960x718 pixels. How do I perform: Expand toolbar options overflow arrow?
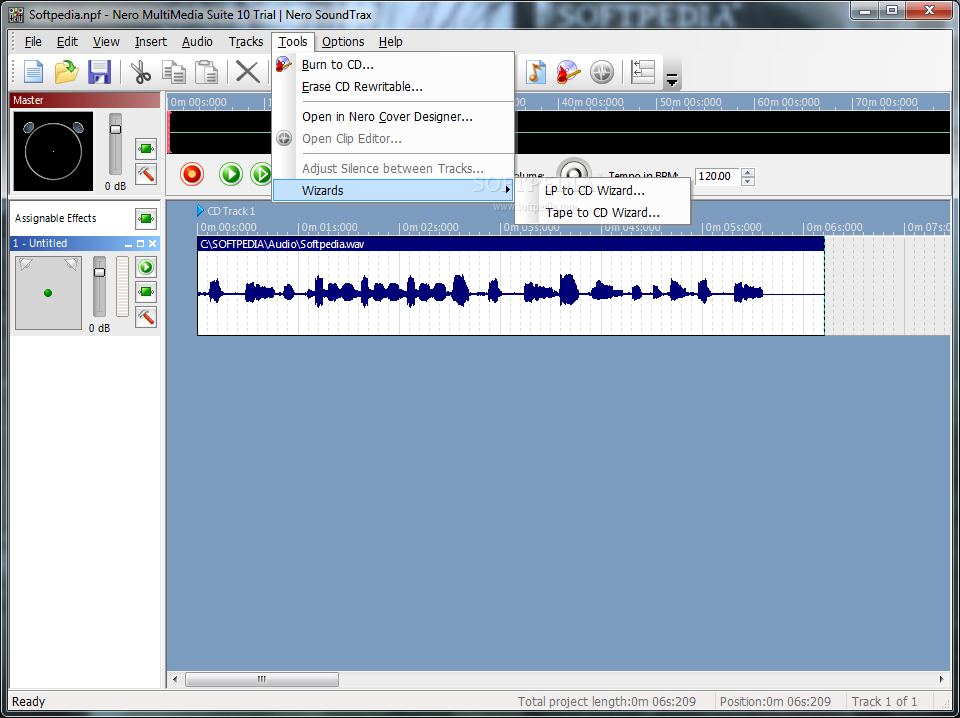point(672,80)
